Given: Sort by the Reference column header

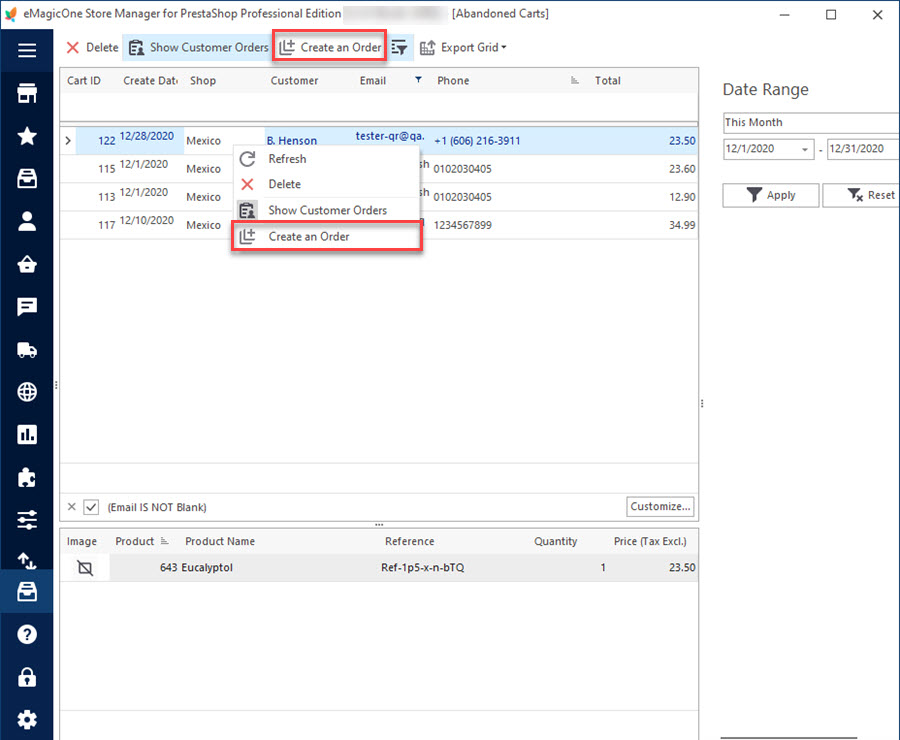Looking at the screenshot, I should [409, 541].
